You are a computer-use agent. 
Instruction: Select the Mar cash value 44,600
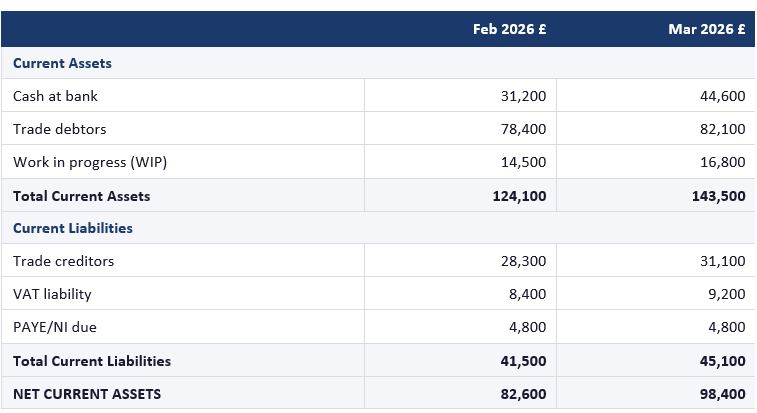(722, 96)
